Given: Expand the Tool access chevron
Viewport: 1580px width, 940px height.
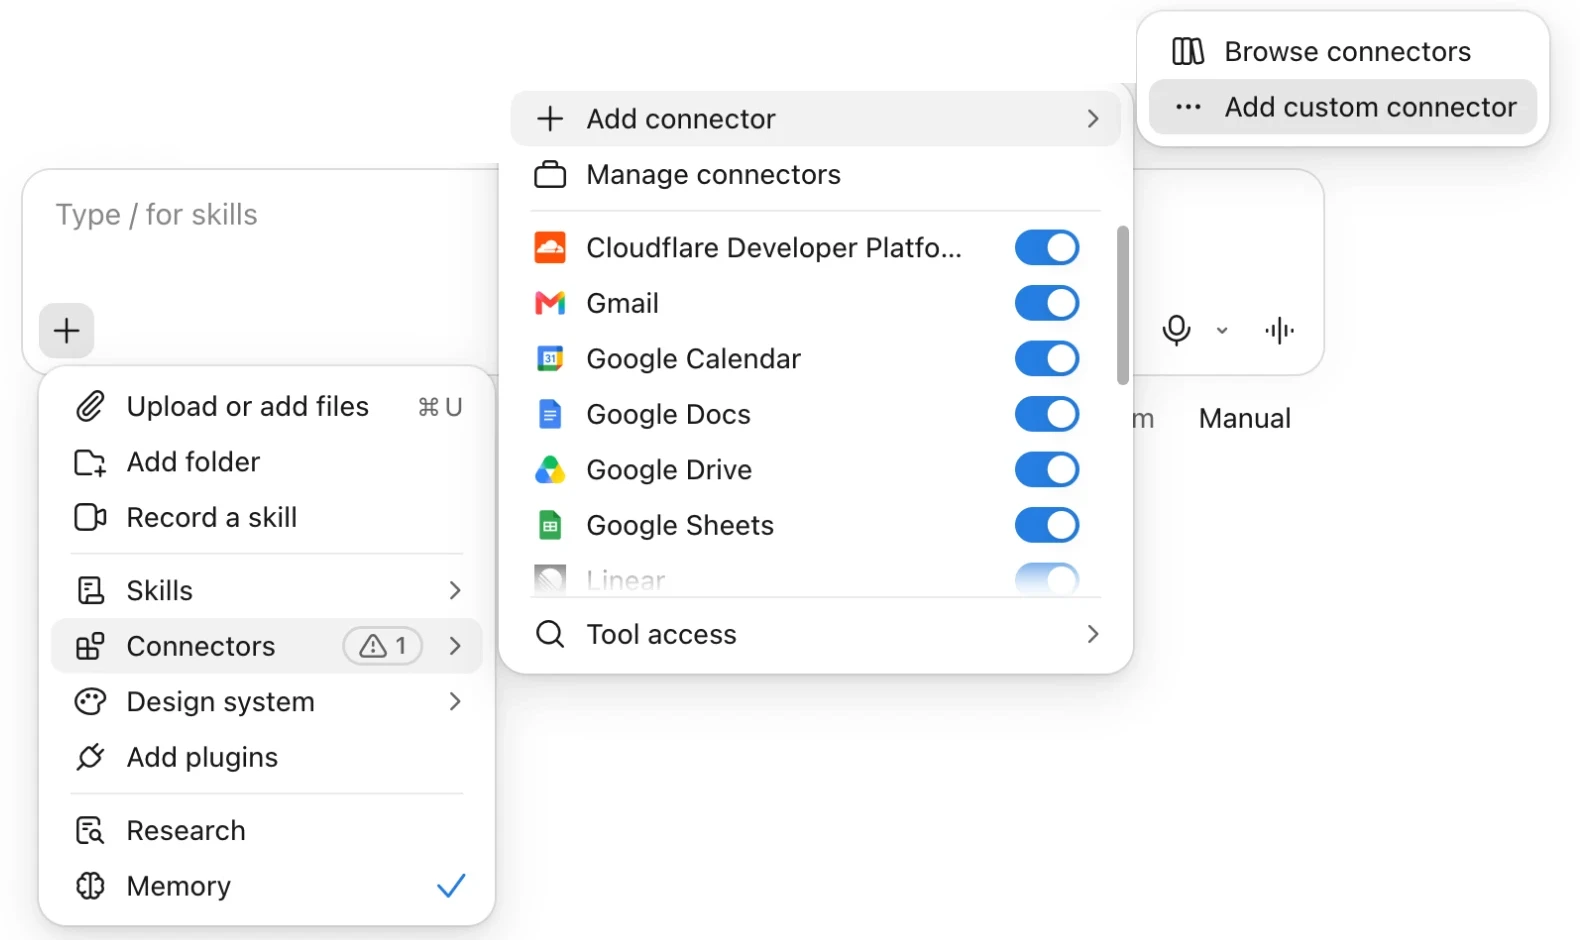Looking at the screenshot, I should pyautogui.click(x=1093, y=634).
